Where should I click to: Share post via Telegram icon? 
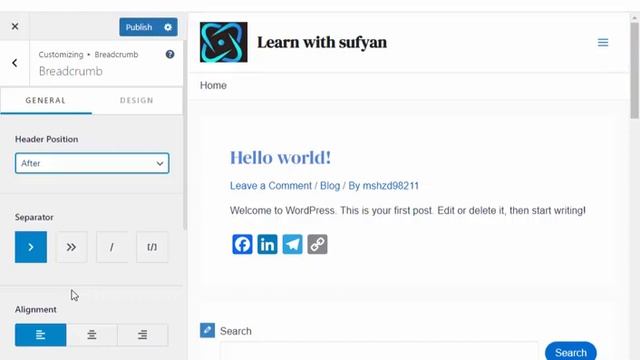tap(293, 244)
